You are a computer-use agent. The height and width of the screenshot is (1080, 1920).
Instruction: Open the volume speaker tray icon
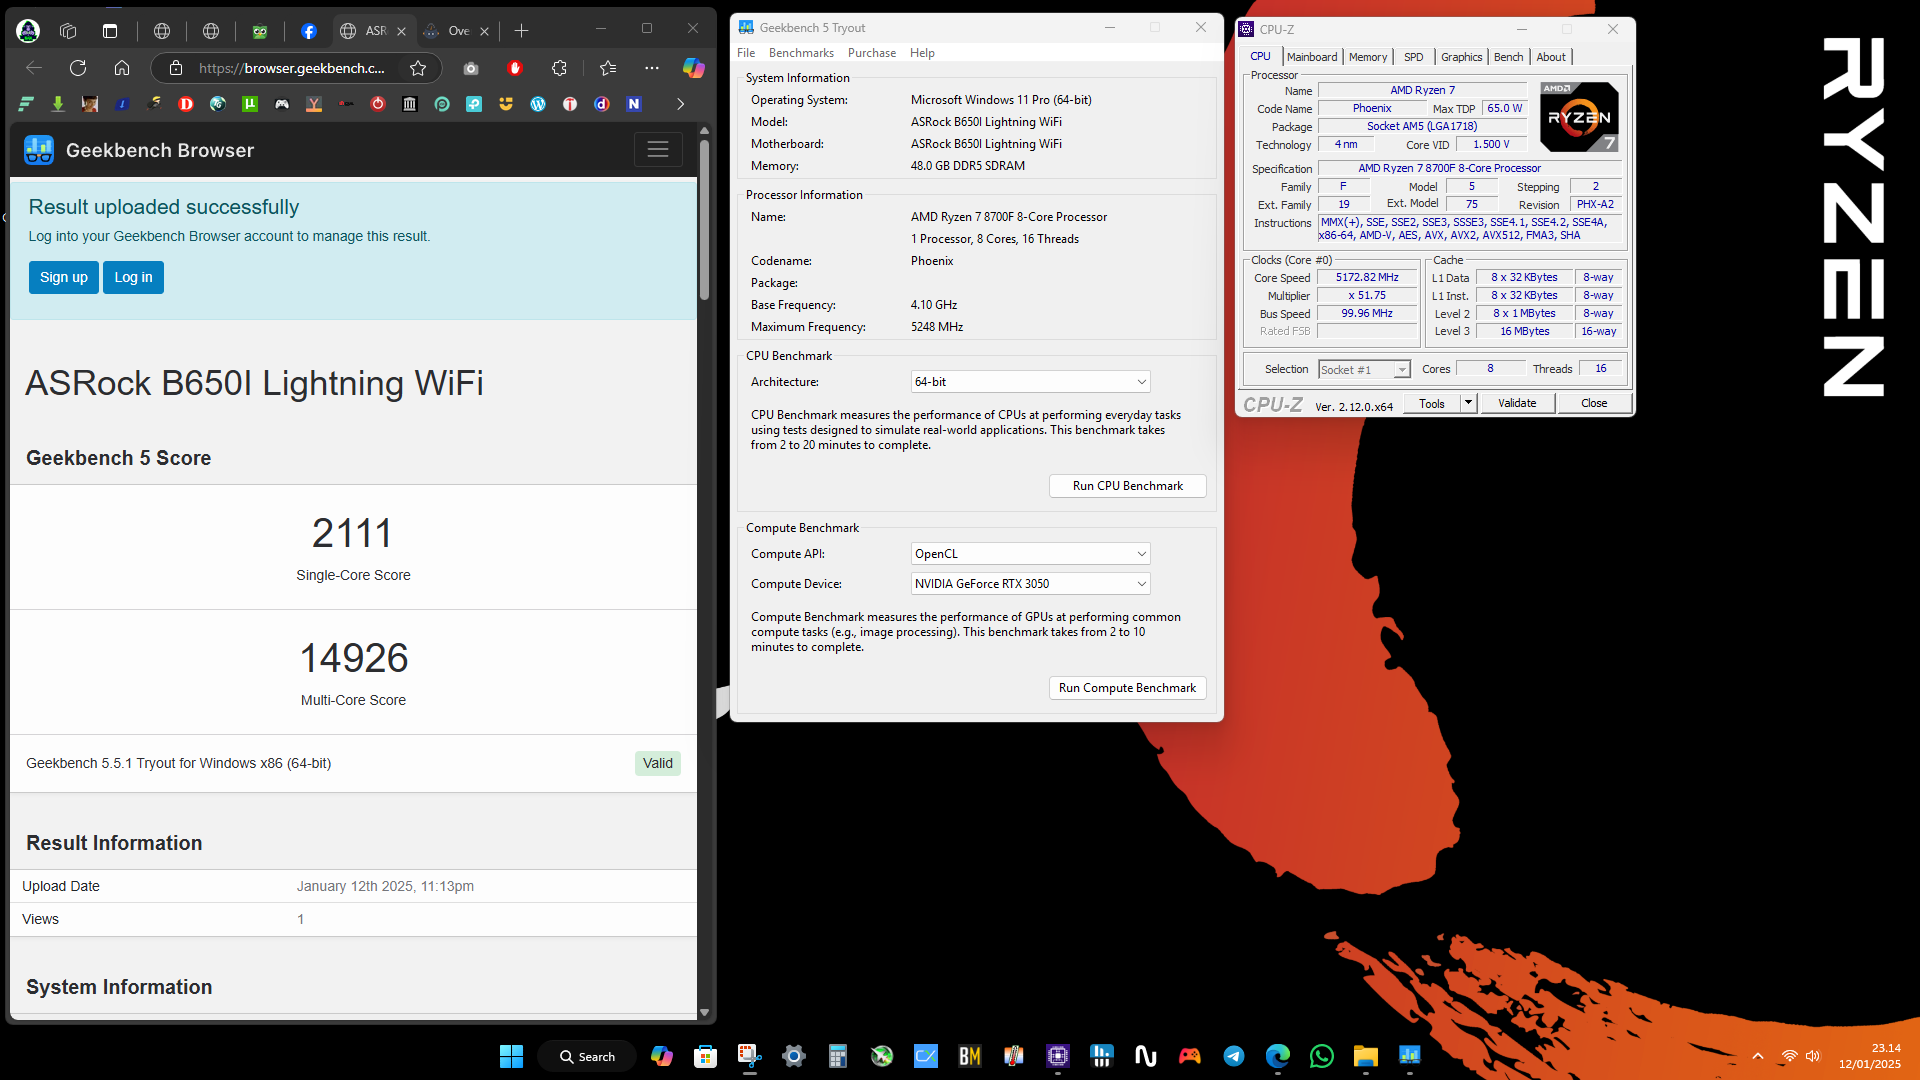(1813, 1056)
